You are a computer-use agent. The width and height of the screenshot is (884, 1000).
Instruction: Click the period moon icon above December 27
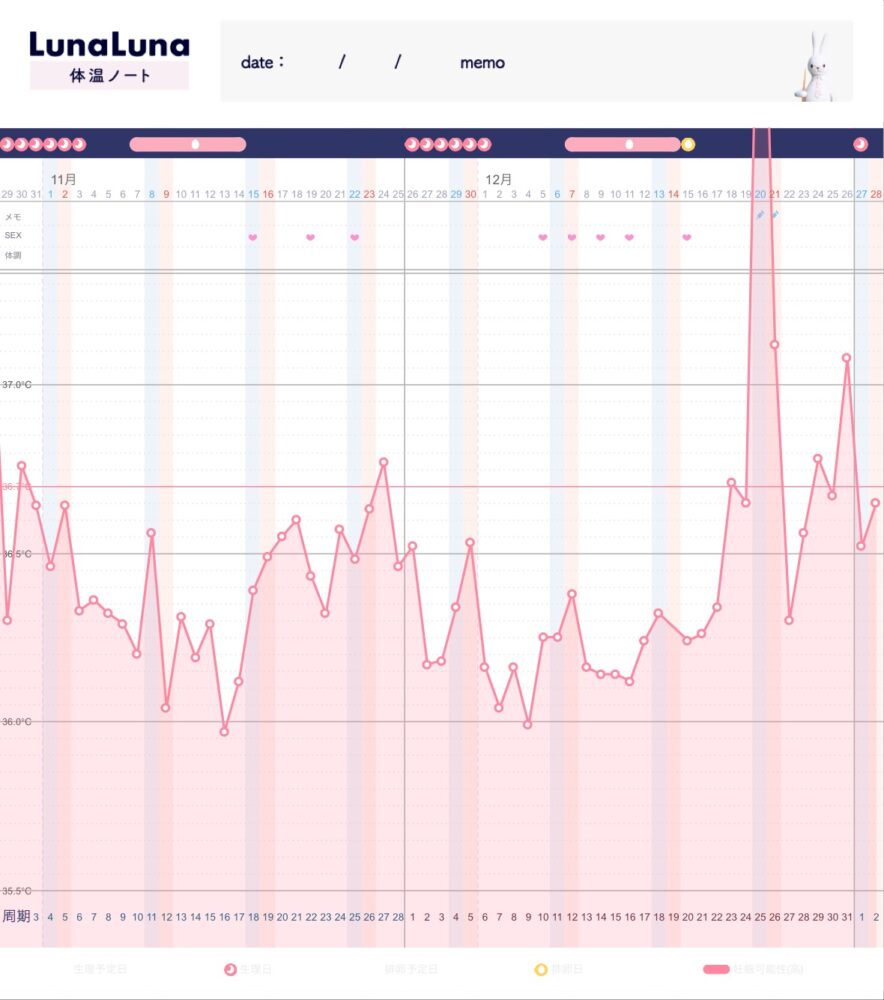coord(860,144)
